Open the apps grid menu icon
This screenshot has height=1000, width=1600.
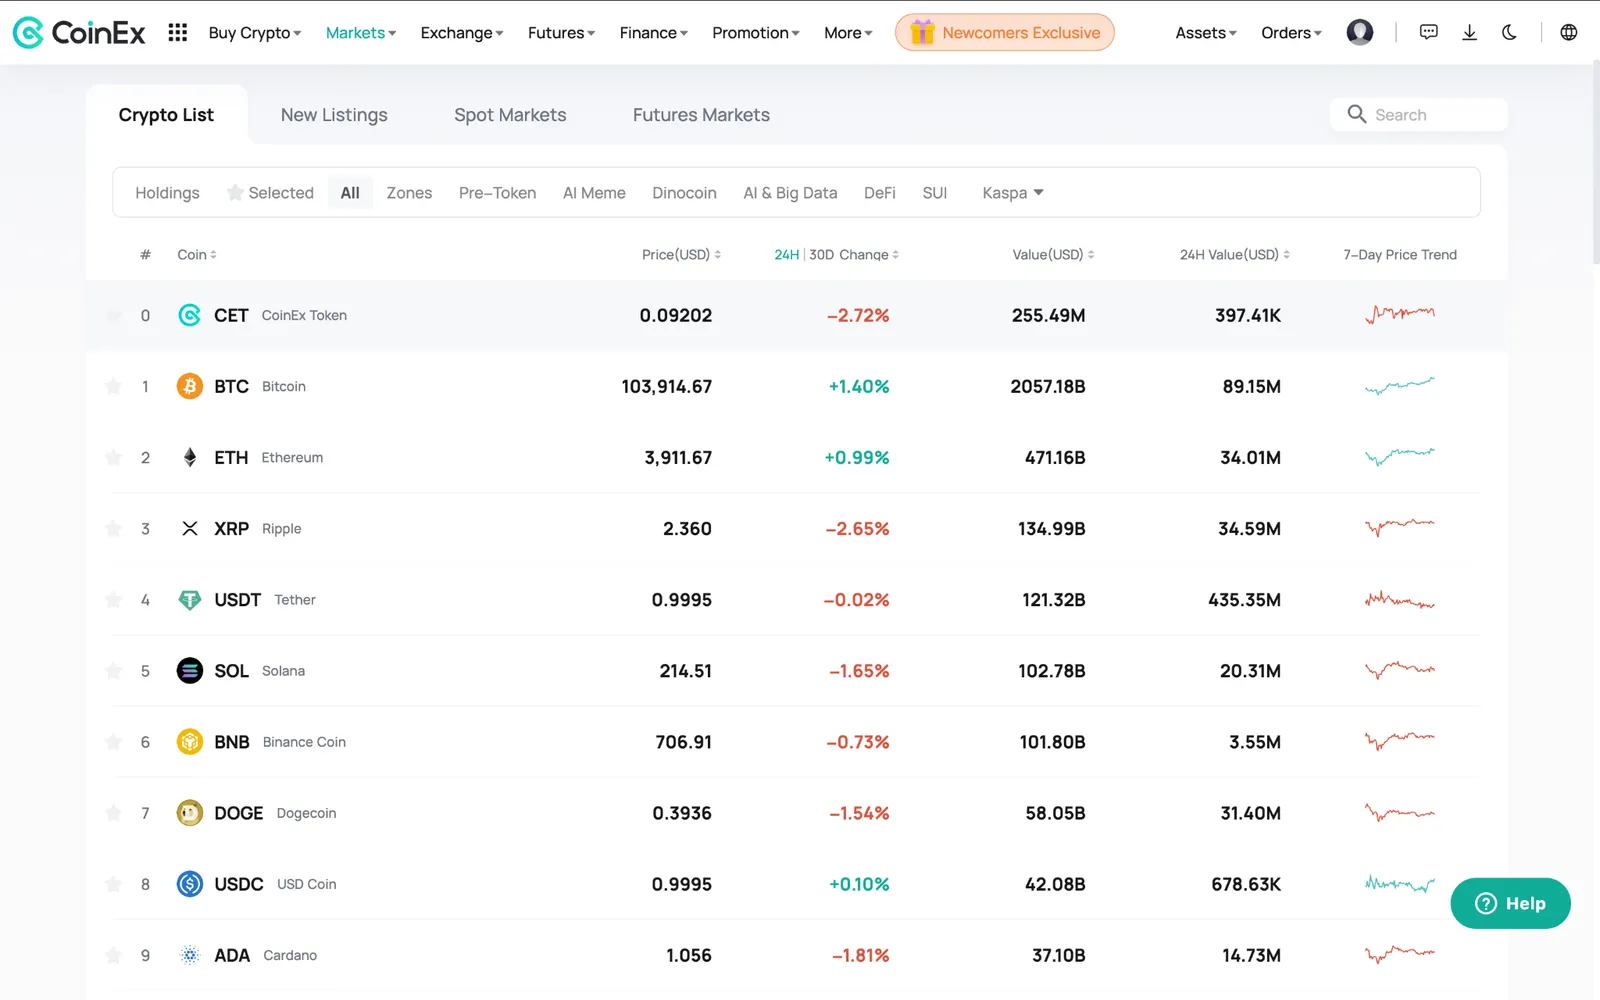coord(178,33)
